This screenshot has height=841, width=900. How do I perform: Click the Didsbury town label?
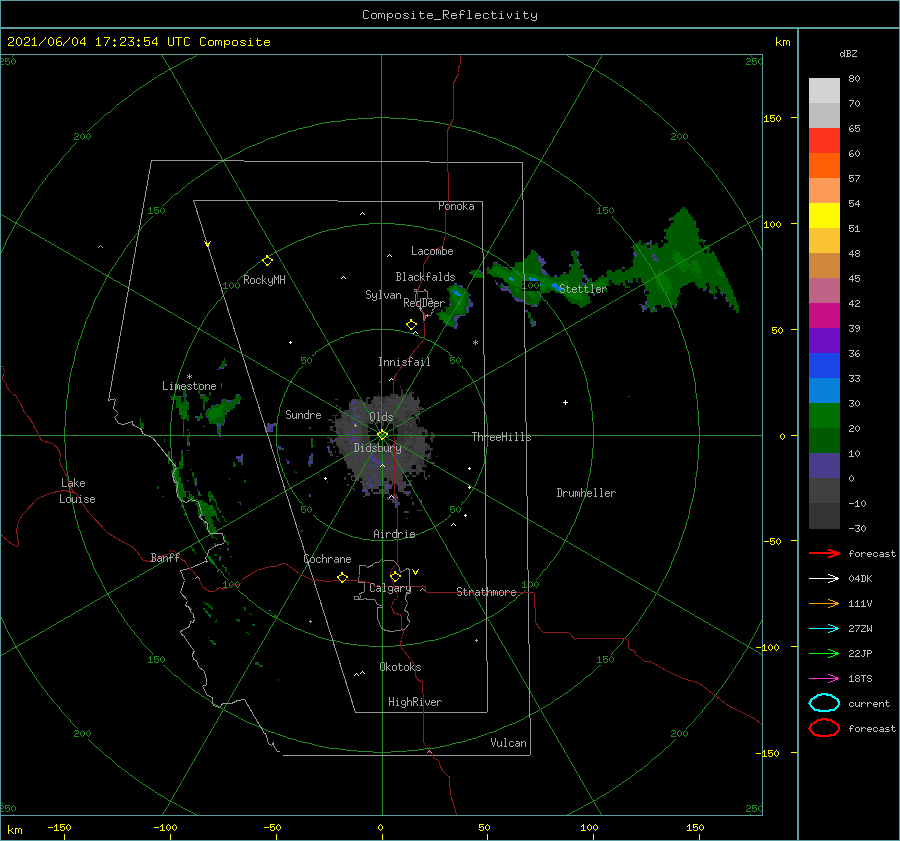pos(378,448)
